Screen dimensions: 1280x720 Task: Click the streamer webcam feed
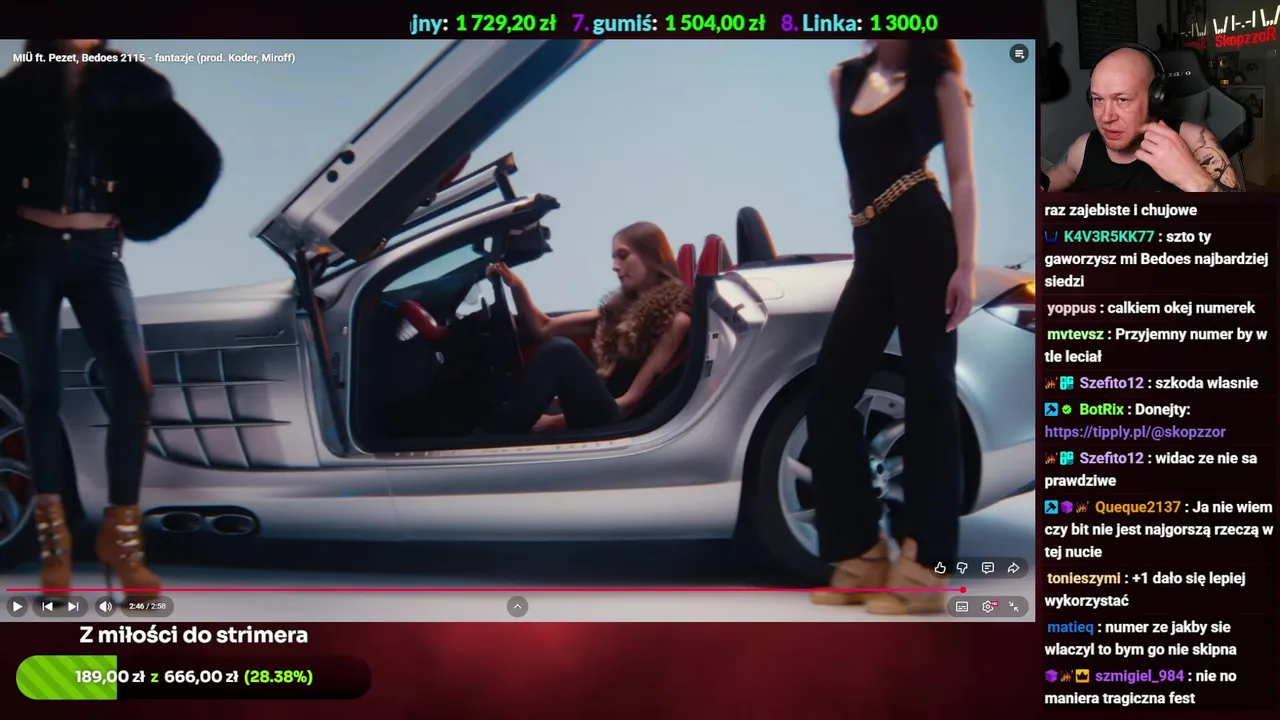pyautogui.click(x=1160, y=96)
